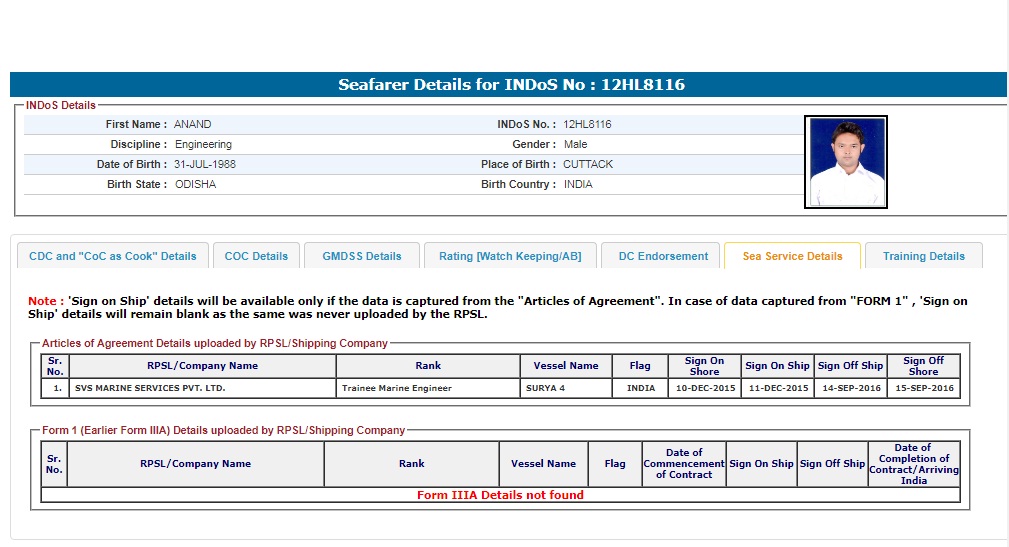
Task: Click the first name value ANAND
Action: [193, 124]
